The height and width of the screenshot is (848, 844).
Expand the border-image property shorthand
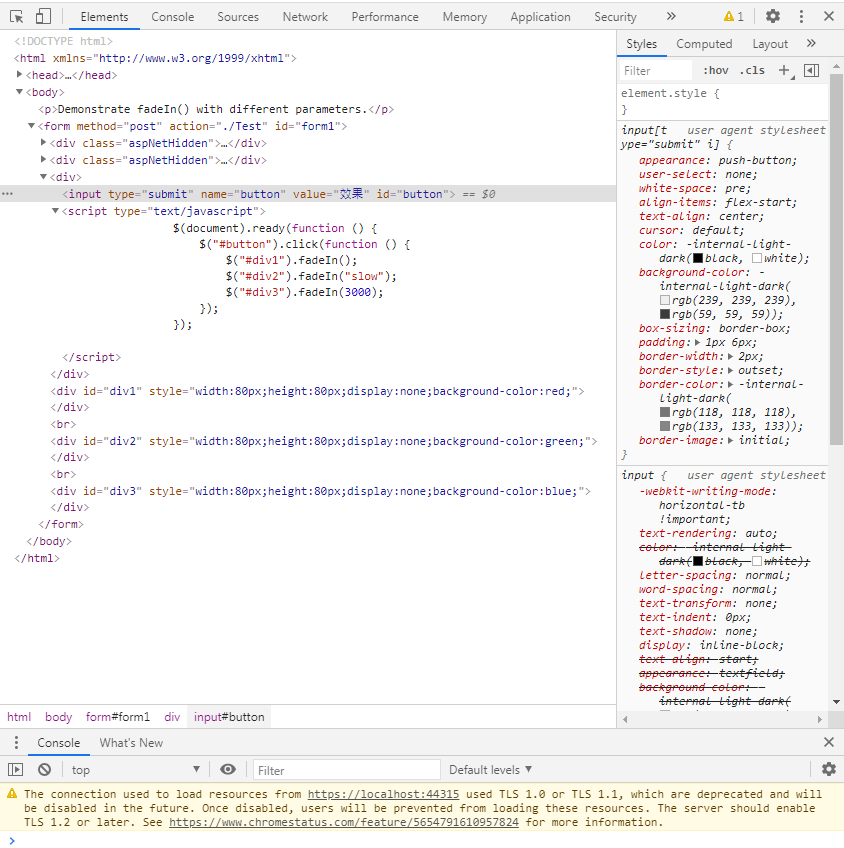click(730, 440)
